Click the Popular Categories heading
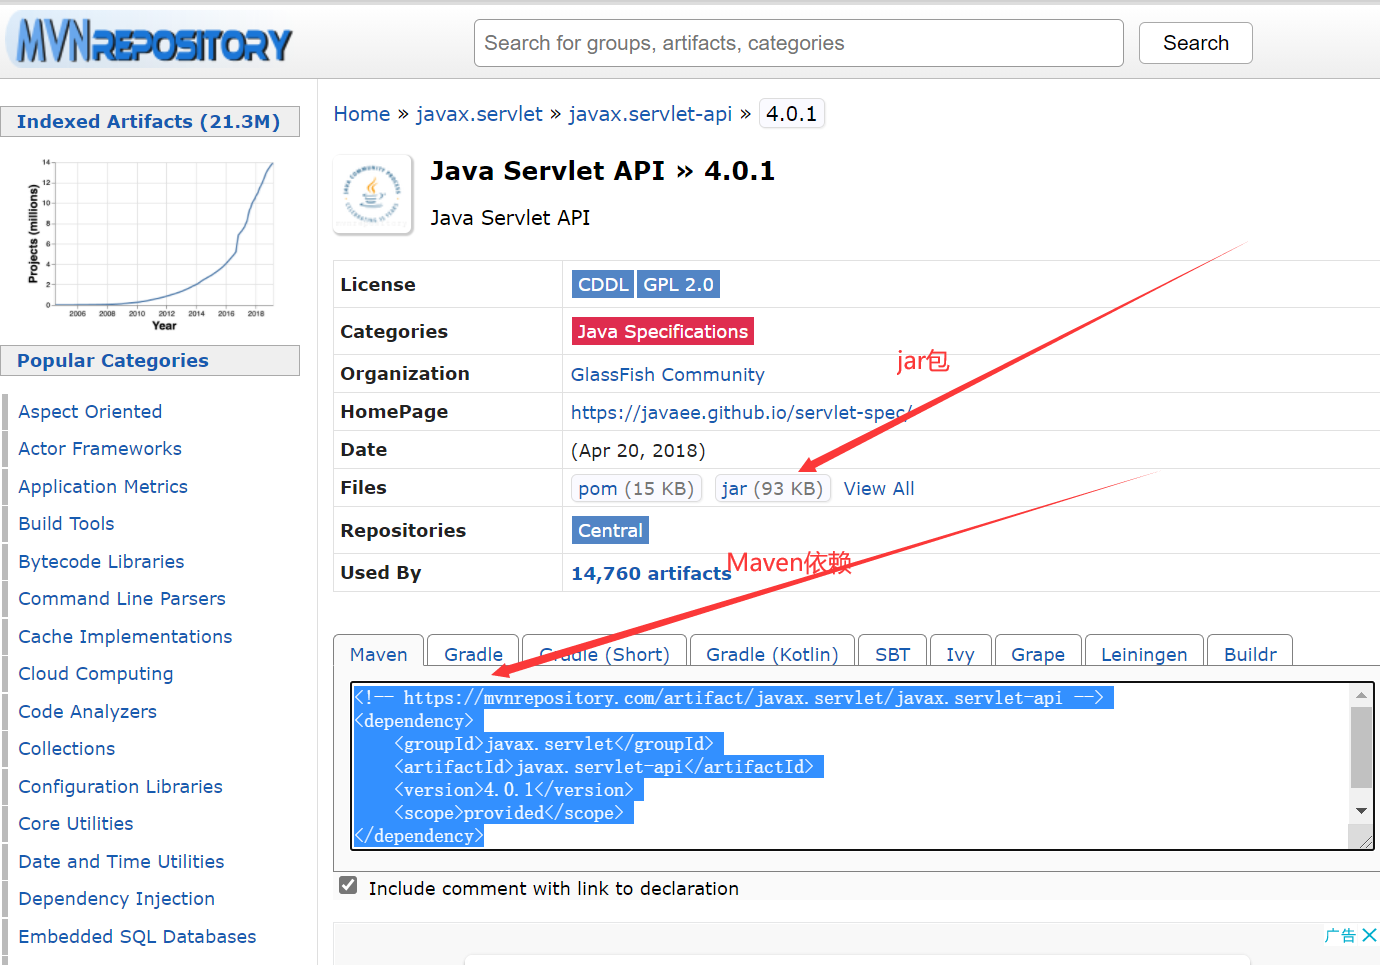This screenshot has width=1380, height=965. click(113, 360)
